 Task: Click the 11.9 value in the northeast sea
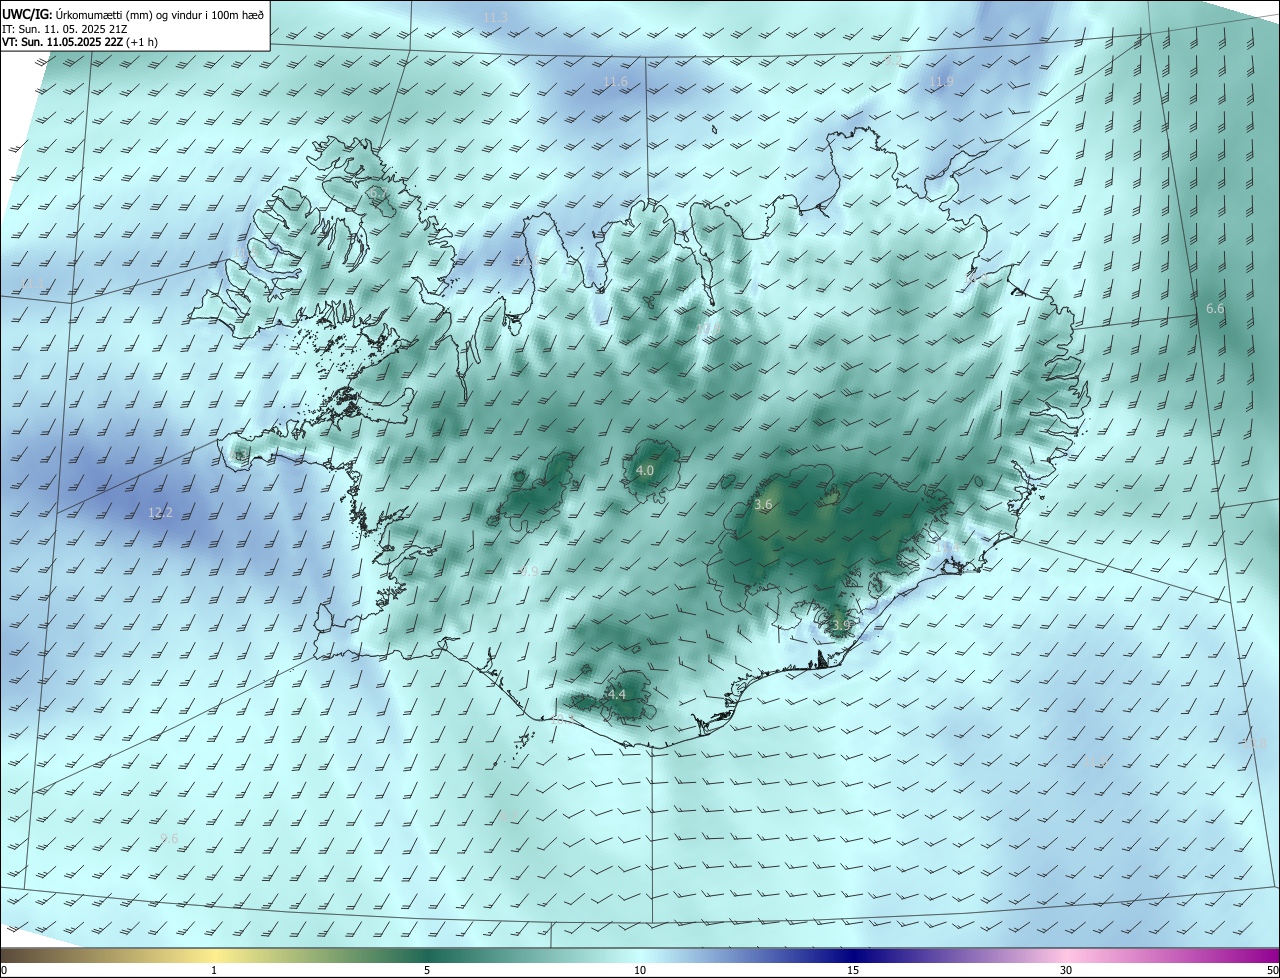click(941, 81)
